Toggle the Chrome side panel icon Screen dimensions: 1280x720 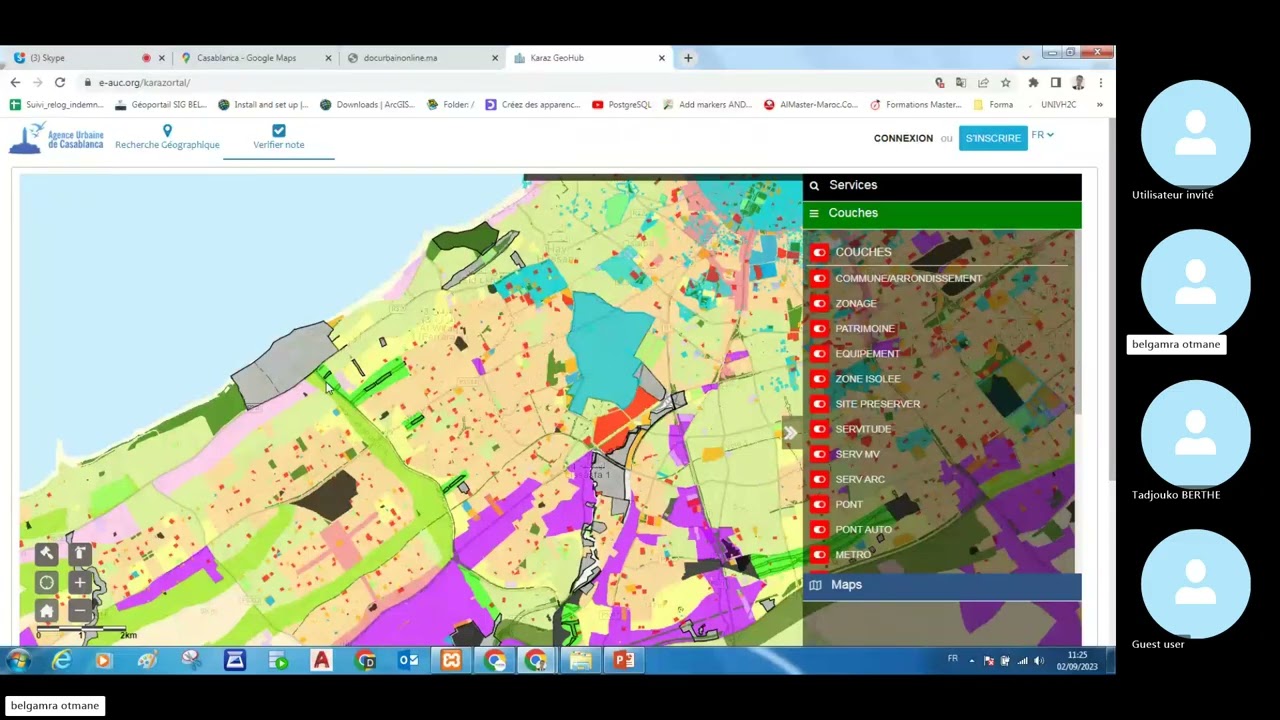[1055, 83]
